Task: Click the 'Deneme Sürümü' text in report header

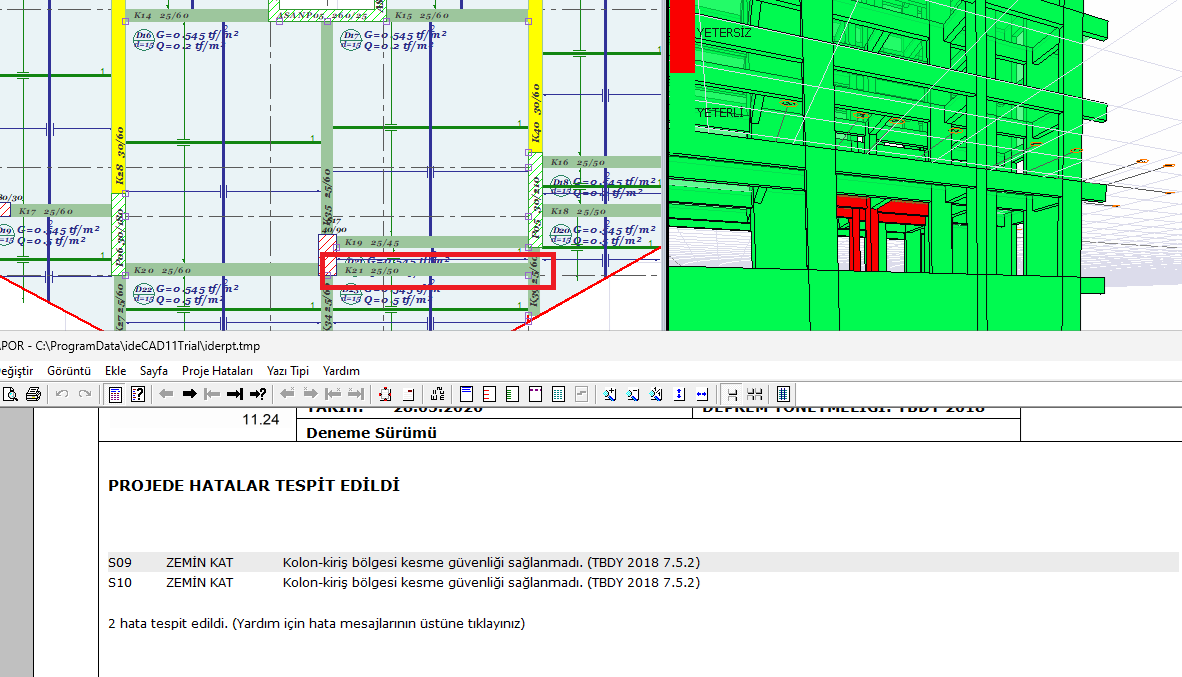Action: (x=372, y=433)
